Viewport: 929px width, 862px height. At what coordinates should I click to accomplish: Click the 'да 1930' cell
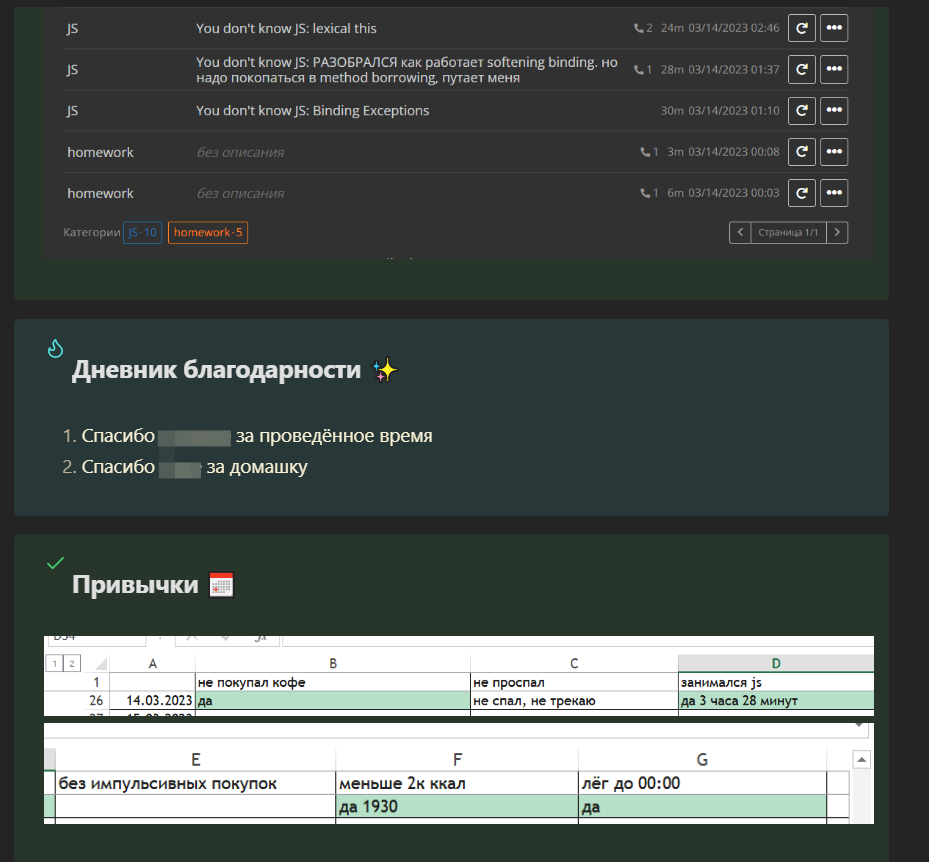click(457, 806)
